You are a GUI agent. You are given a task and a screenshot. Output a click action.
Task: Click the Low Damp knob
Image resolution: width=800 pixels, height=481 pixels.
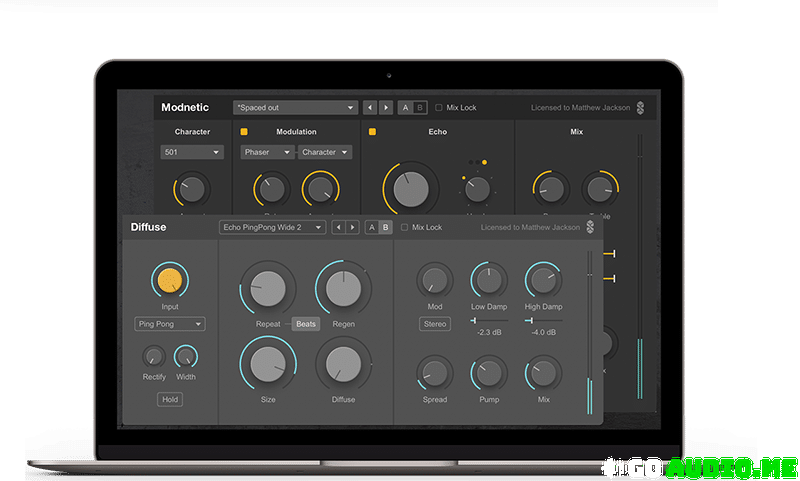(489, 280)
